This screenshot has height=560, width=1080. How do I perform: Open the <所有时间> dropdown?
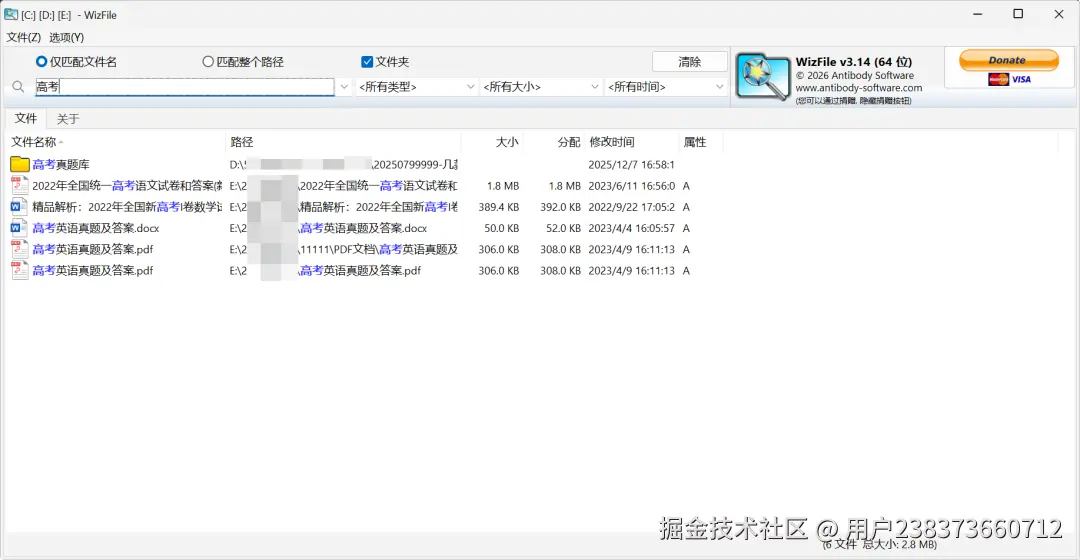point(665,87)
